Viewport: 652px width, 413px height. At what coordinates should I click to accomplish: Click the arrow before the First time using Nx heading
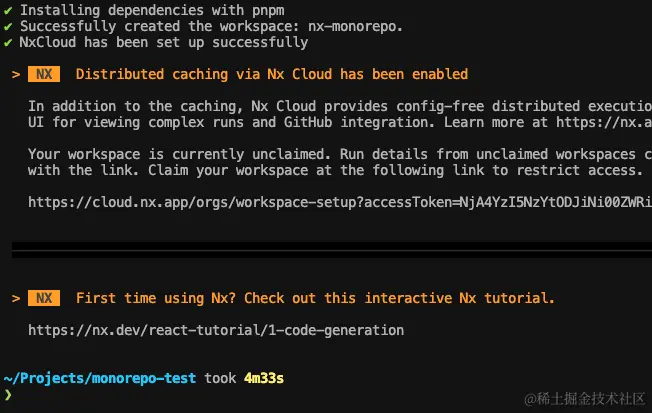(x=16, y=298)
